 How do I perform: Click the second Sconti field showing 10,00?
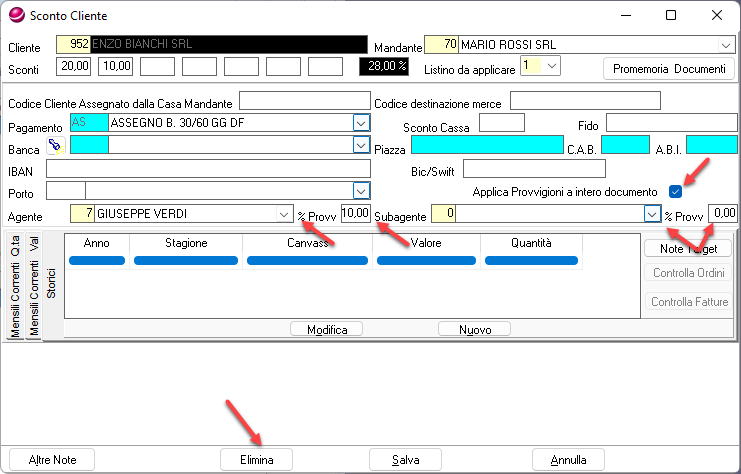pos(115,66)
